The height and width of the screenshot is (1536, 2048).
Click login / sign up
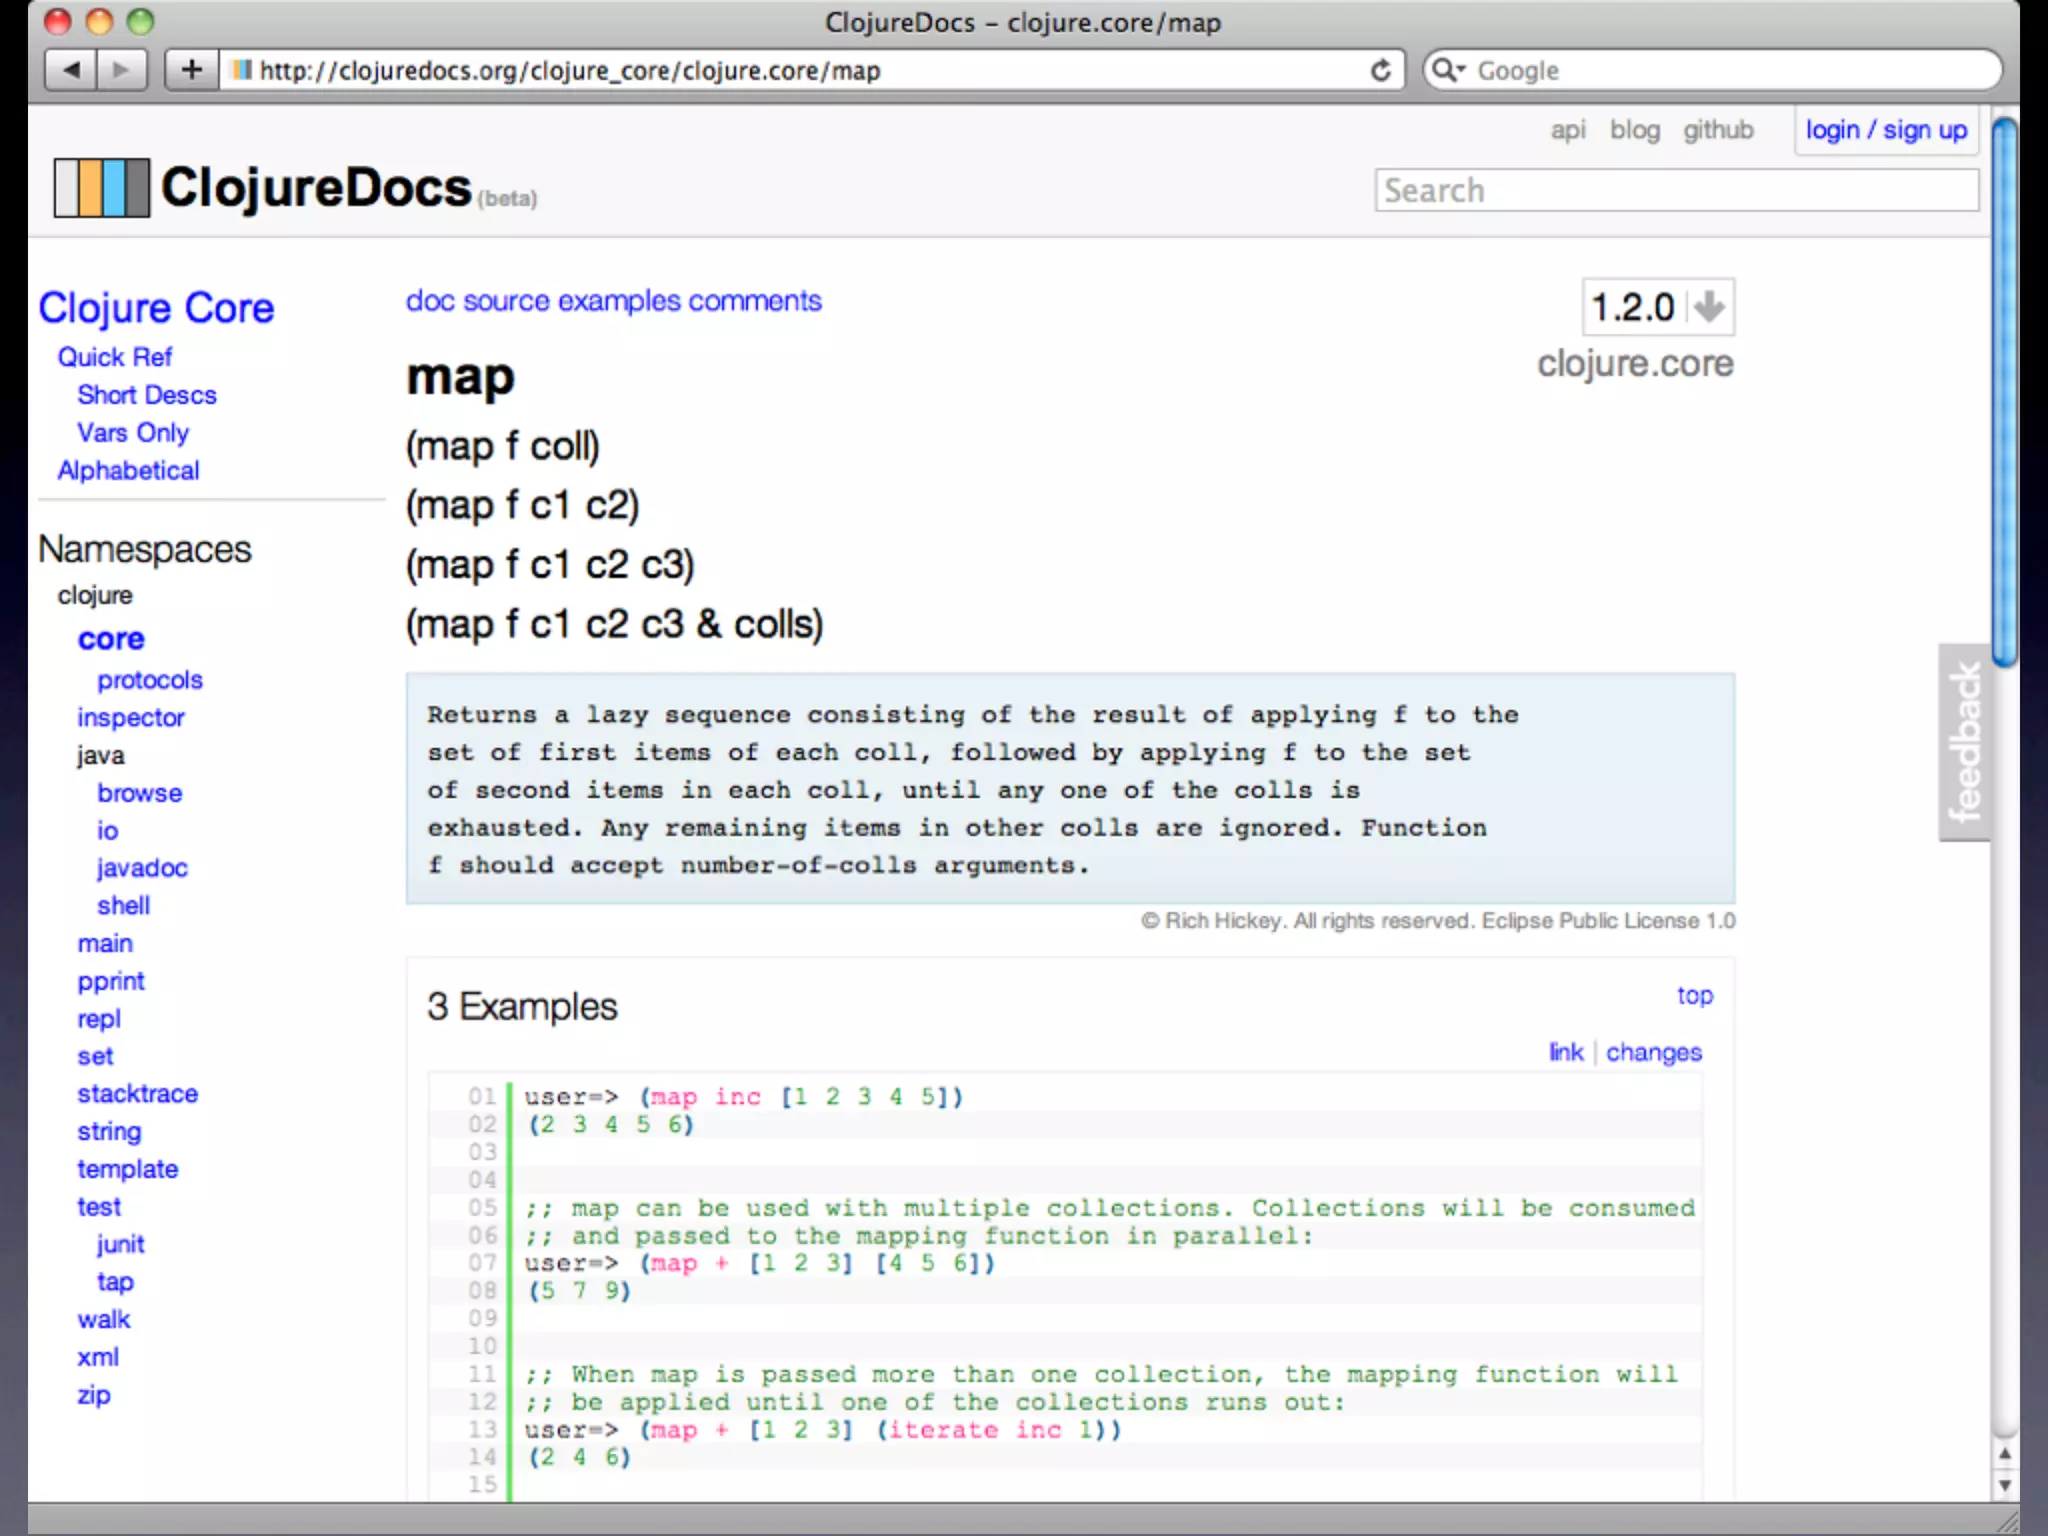click(1886, 130)
